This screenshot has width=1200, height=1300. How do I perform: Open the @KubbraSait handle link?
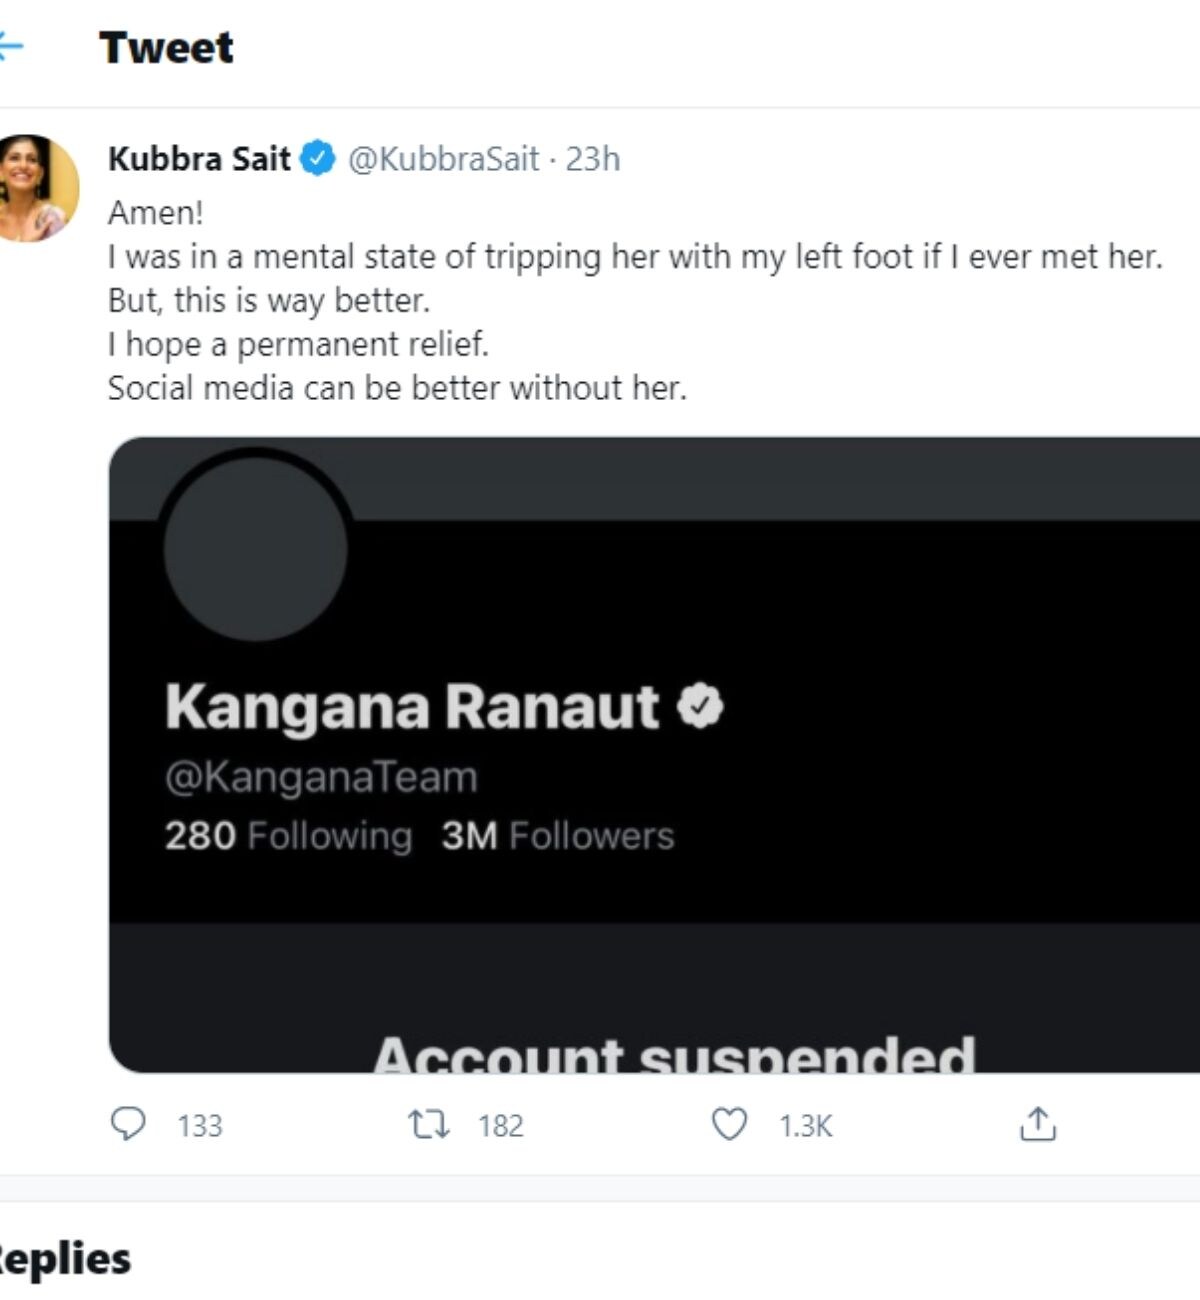443,158
